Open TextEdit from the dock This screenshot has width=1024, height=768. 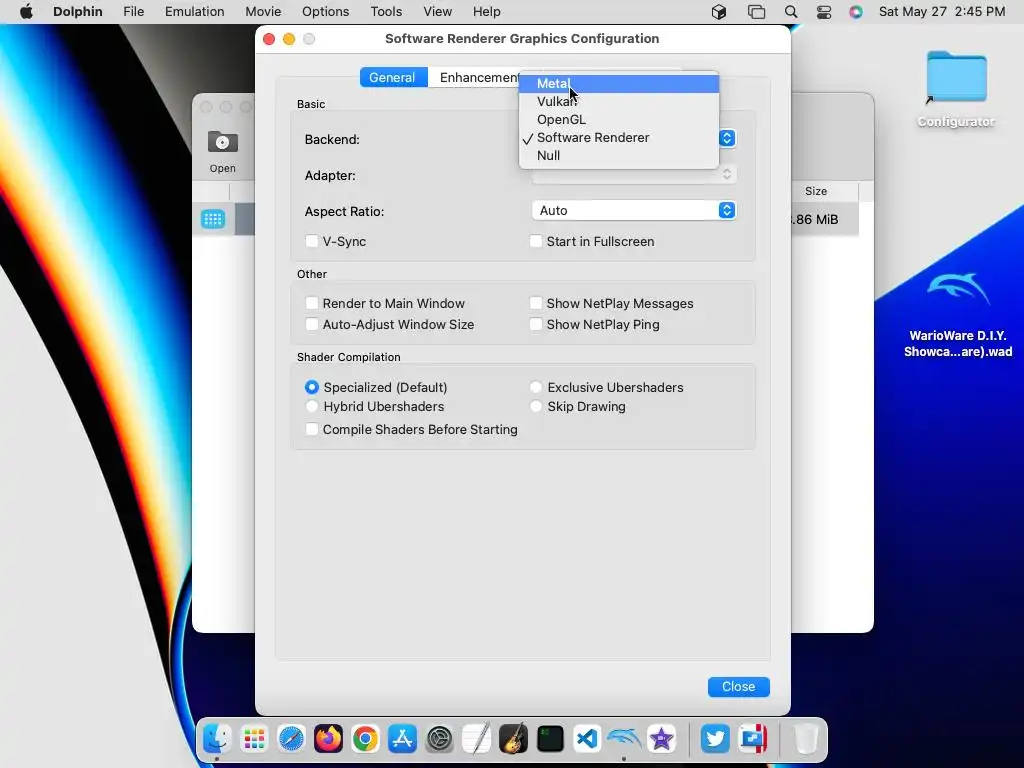coord(476,739)
